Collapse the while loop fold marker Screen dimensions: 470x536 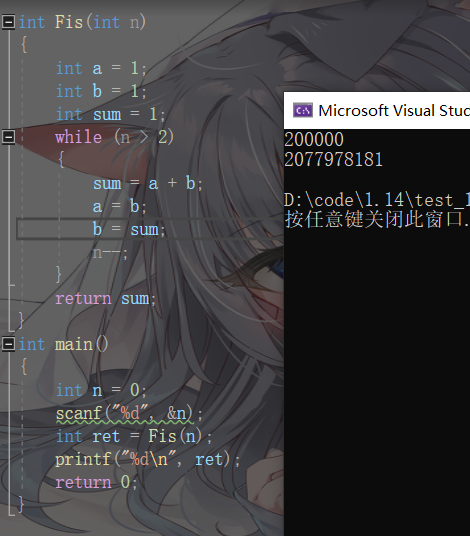(9, 137)
